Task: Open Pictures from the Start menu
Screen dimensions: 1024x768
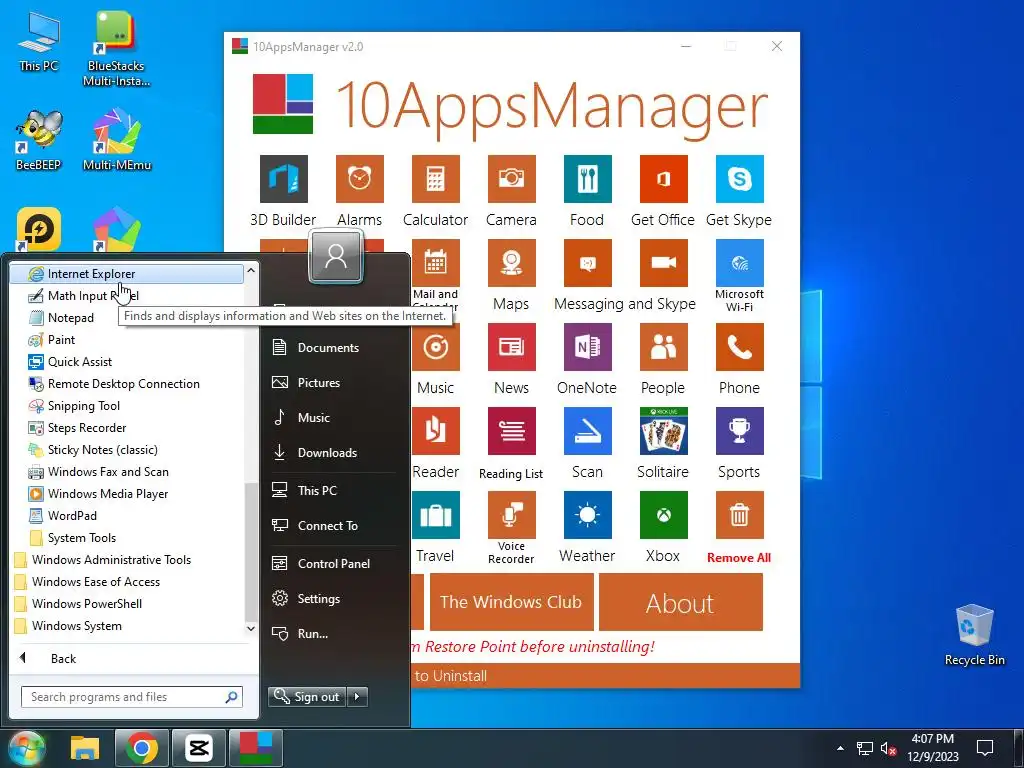Action: point(334,383)
